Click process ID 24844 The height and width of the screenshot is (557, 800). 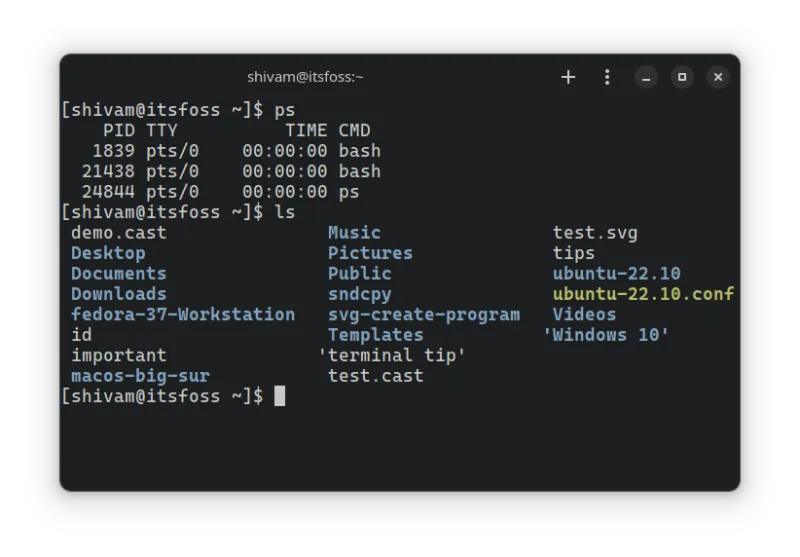pos(108,192)
